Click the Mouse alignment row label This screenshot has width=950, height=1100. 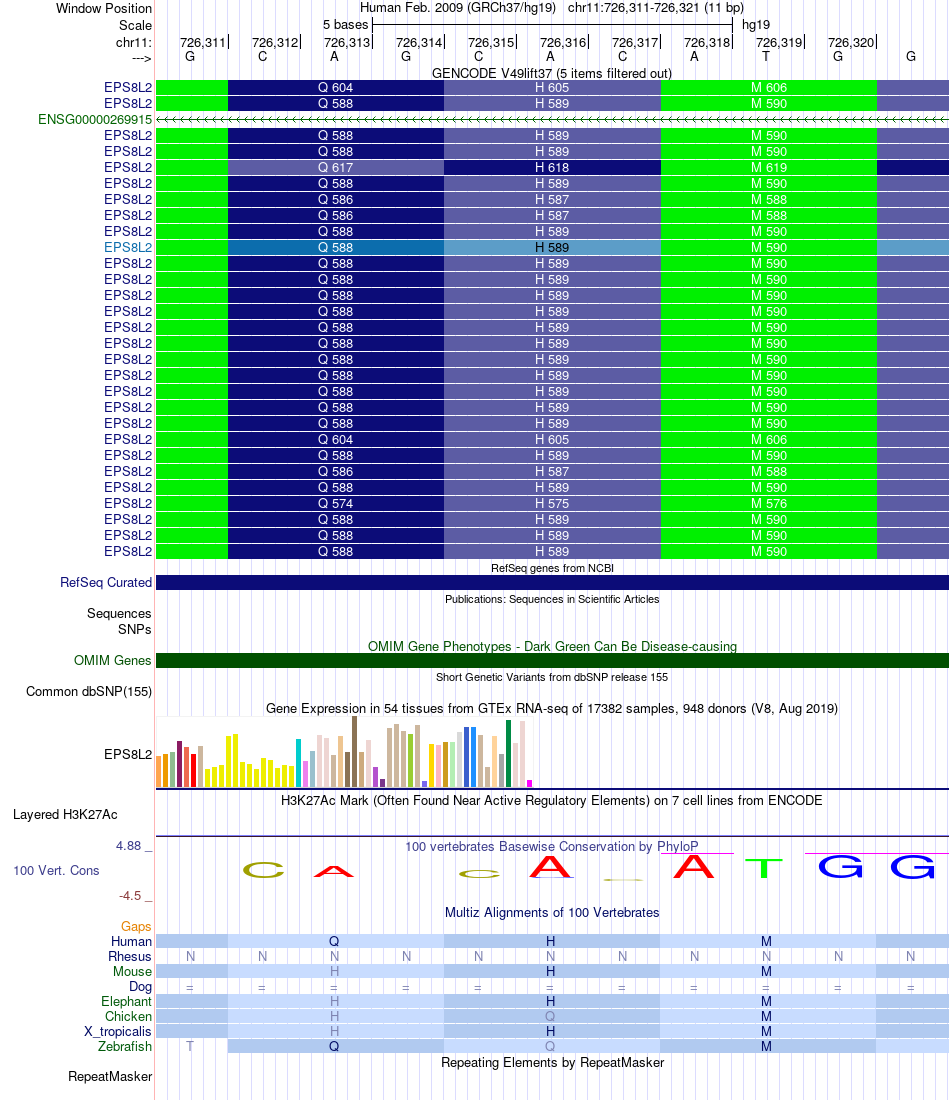pyautogui.click(x=133, y=972)
